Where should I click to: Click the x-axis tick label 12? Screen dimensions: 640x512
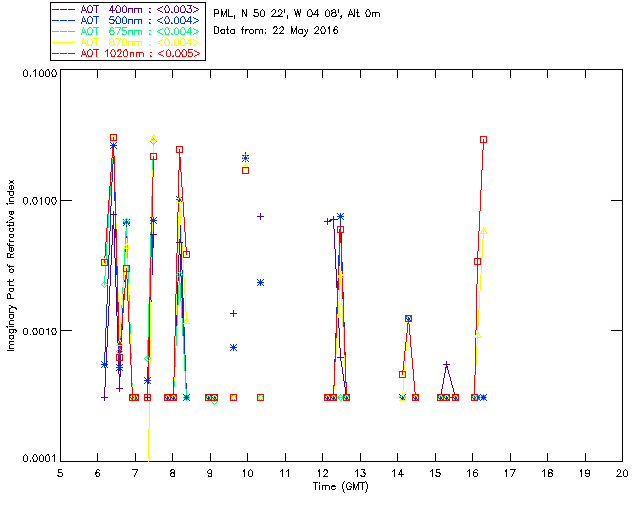coord(323,472)
